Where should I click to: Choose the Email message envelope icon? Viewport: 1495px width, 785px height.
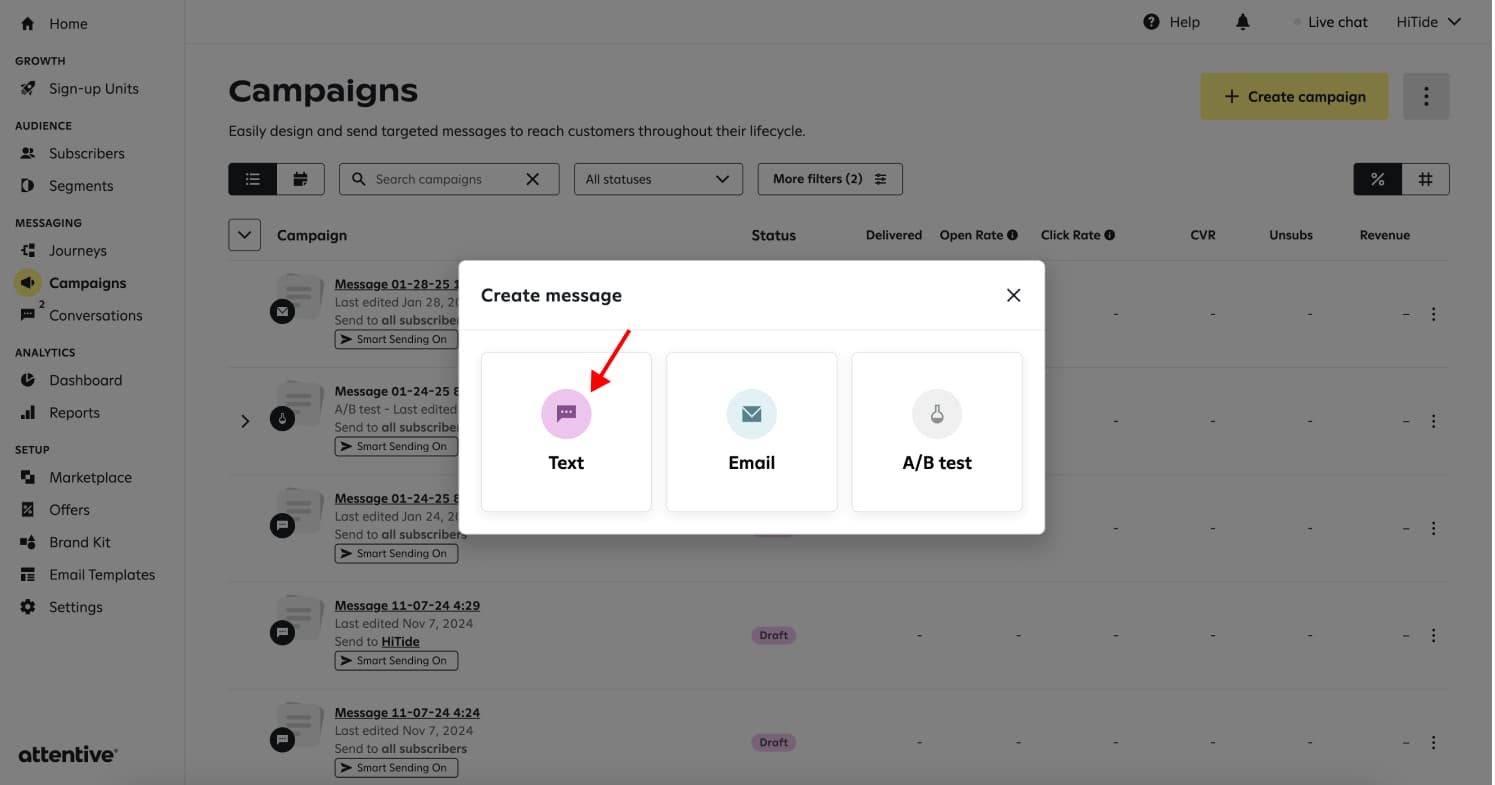coord(751,414)
